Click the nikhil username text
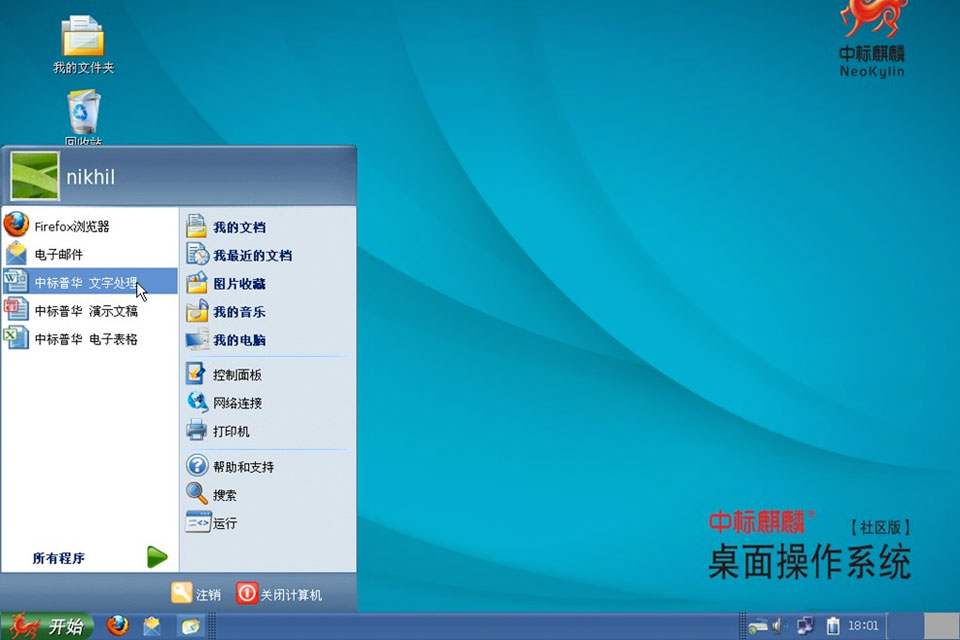The width and height of the screenshot is (960, 640). click(91, 177)
